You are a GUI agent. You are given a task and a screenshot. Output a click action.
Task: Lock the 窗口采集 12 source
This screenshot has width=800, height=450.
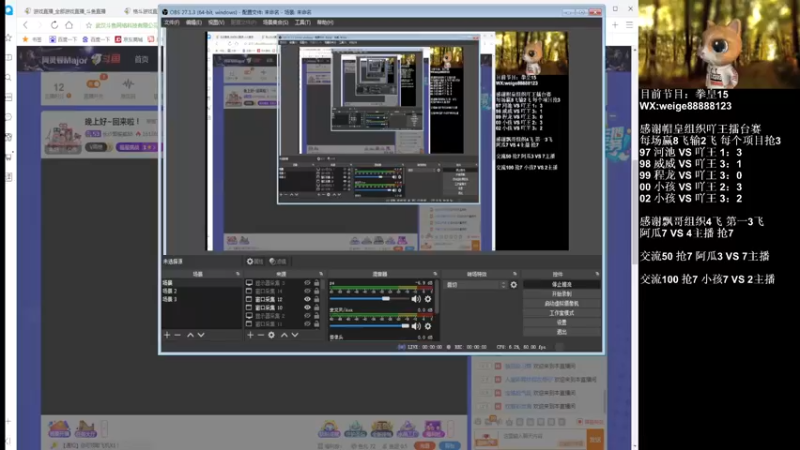coord(316,299)
